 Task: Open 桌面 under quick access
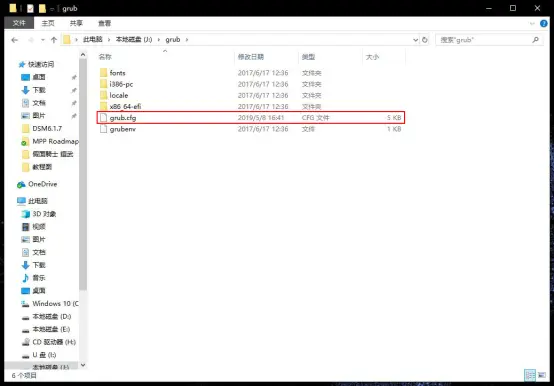point(39,77)
